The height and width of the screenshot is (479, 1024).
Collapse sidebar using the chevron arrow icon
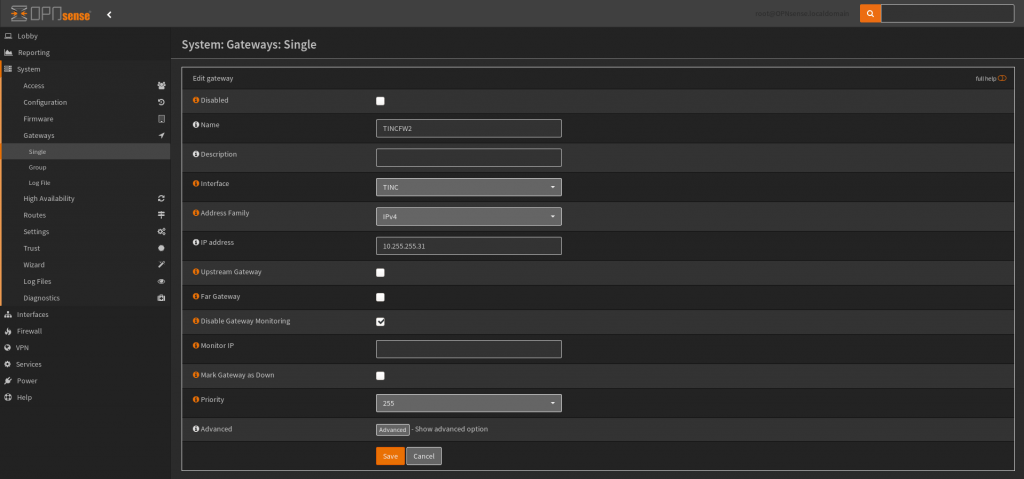click(x=109, y=14)
